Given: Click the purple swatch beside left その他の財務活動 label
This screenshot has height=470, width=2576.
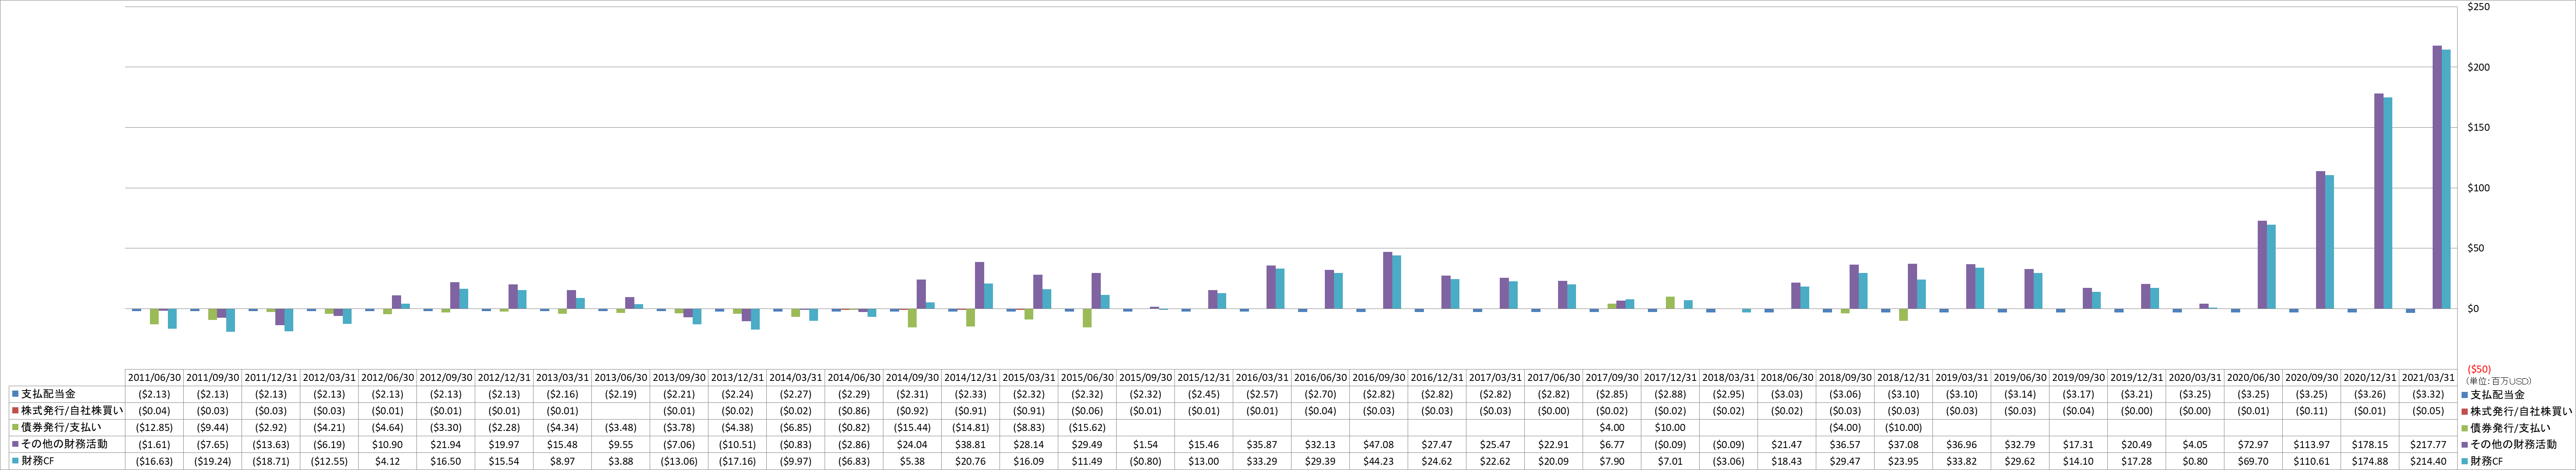Looking at the screenshot, I should (x=15, y=444).
